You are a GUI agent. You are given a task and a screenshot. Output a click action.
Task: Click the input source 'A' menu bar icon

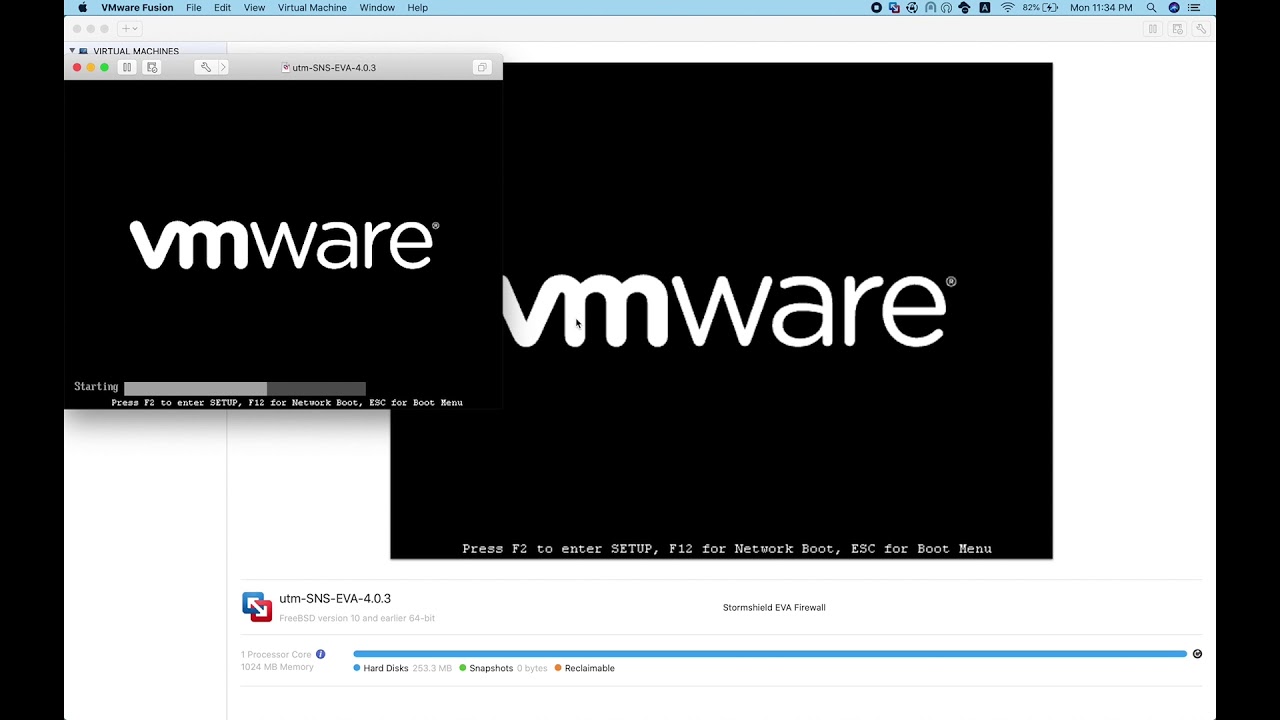(x=984, y=8)
